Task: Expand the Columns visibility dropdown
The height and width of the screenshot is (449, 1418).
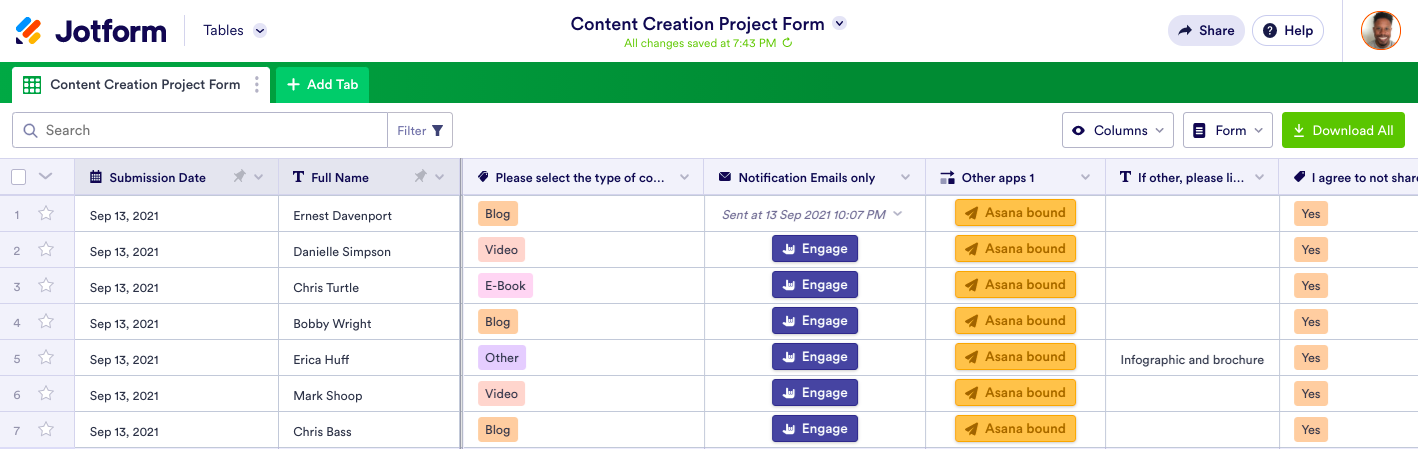Action: click(1117, 130)
